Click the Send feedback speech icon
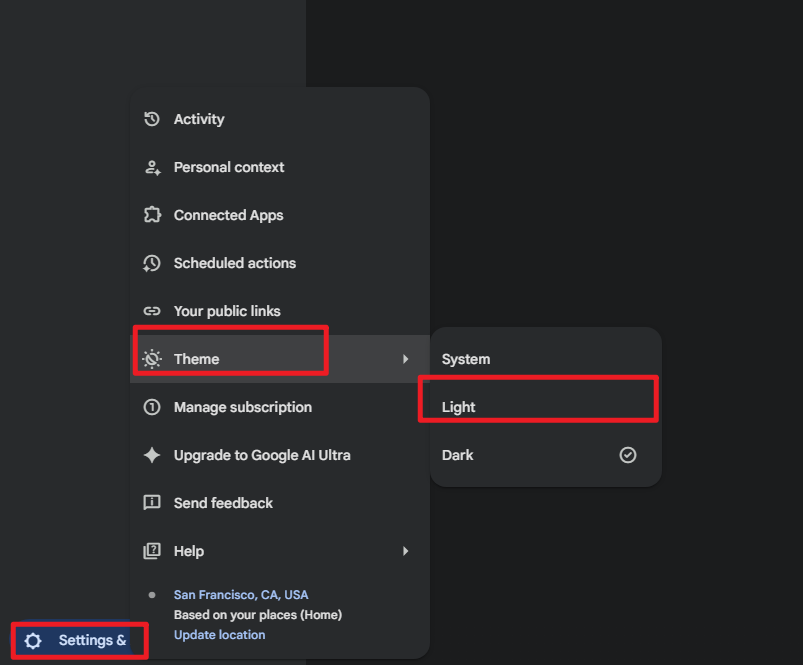Image resolution: width=803 pixels, height=665 pixels. [x=152, y=503]
